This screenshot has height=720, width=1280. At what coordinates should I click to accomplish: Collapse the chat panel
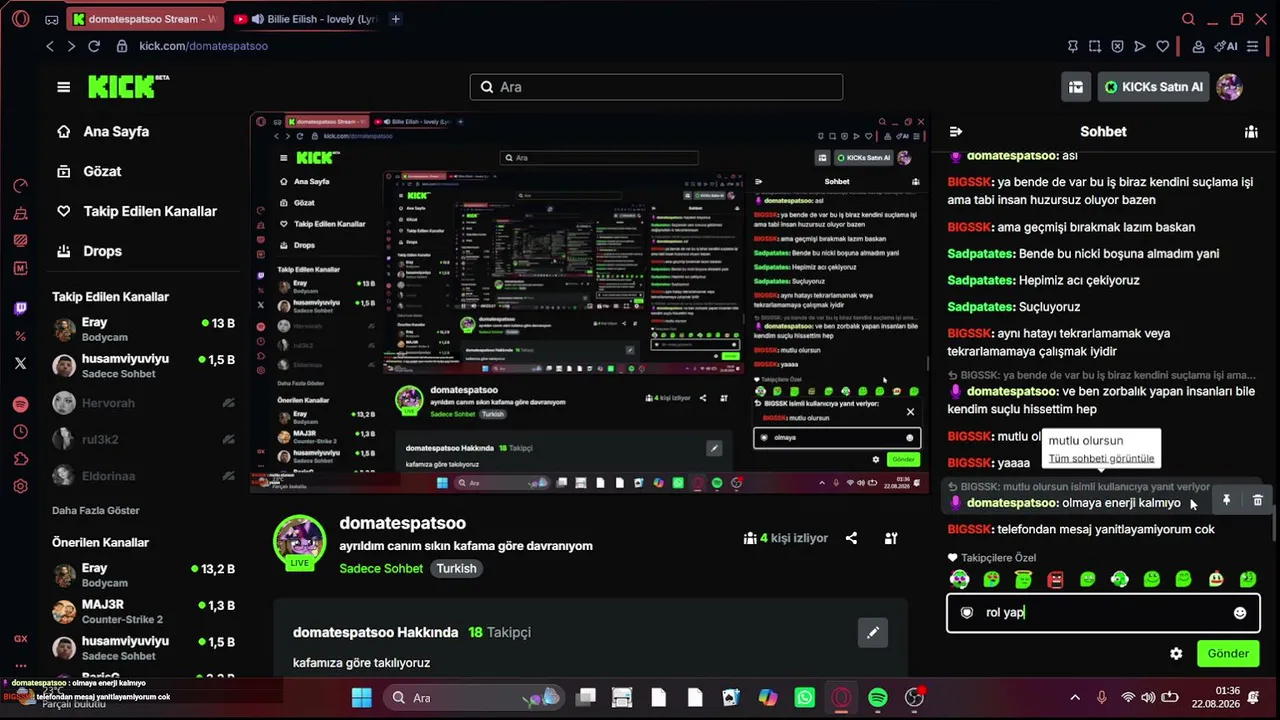(955, 131)
